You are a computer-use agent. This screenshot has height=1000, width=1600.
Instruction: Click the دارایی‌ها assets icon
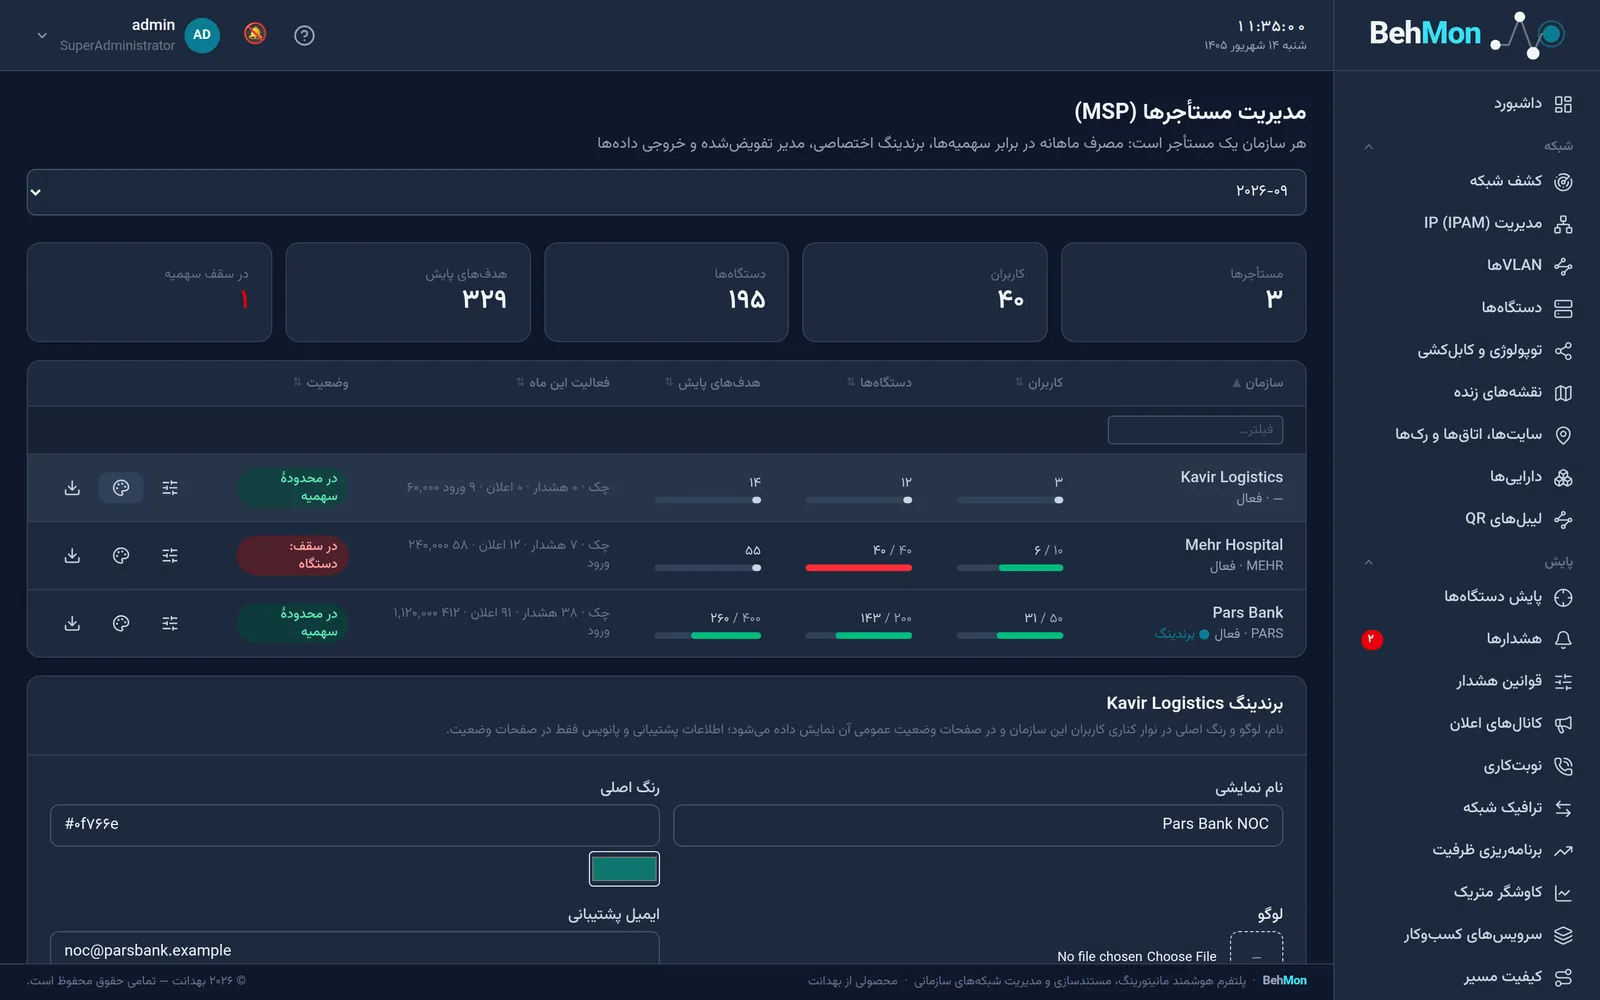click(x=1564, y=477)
